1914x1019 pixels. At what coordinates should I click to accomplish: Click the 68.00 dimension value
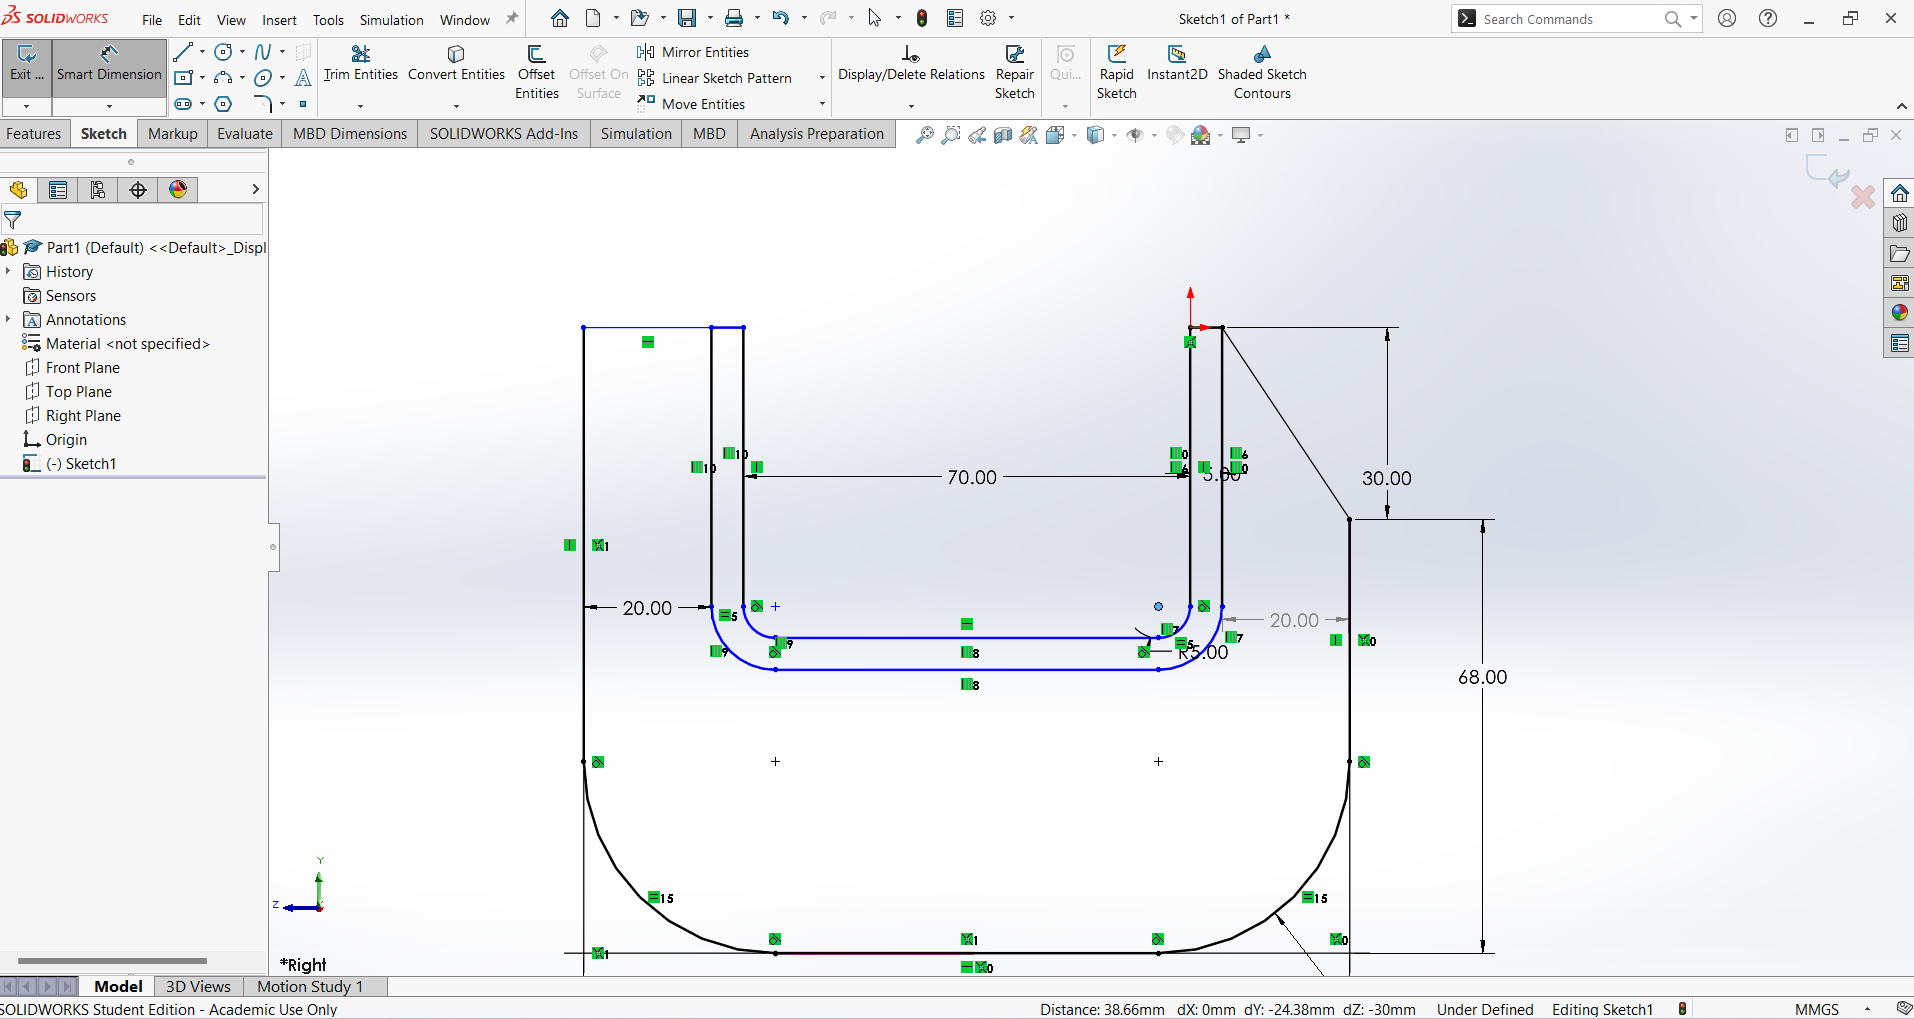pos(1482,677)
